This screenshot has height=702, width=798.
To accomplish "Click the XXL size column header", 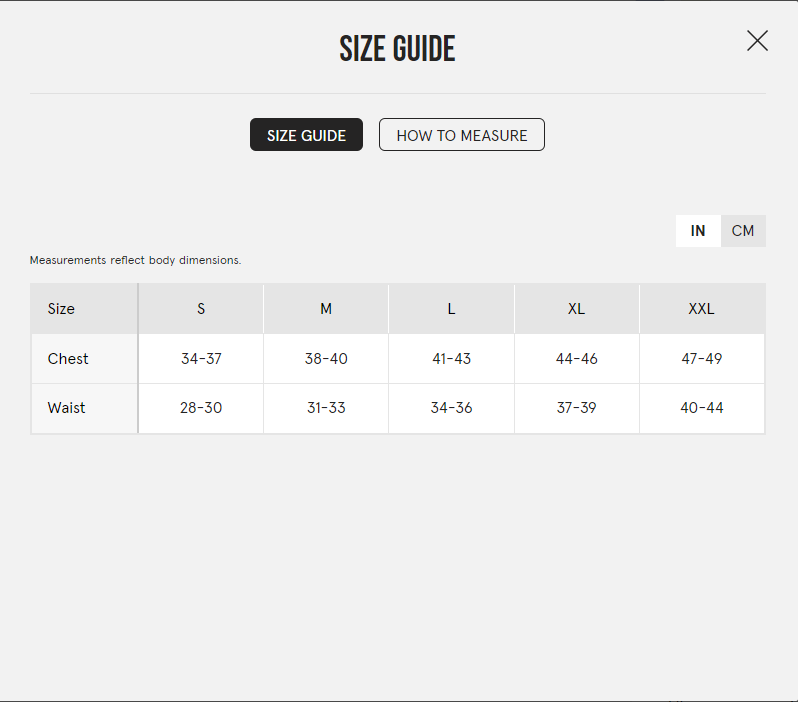I will pos(701,309).
